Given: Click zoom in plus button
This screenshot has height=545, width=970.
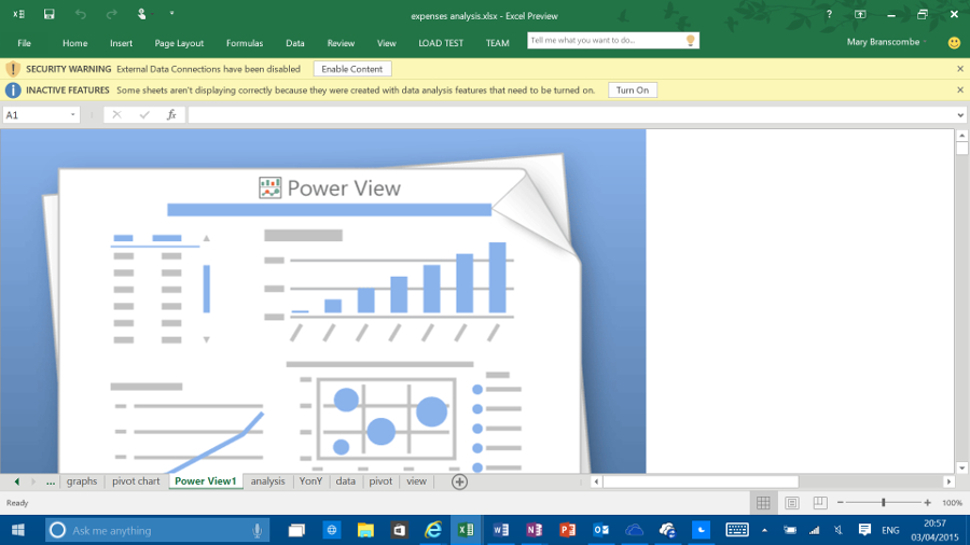Looking at the screenshot, I should (927, 503).
